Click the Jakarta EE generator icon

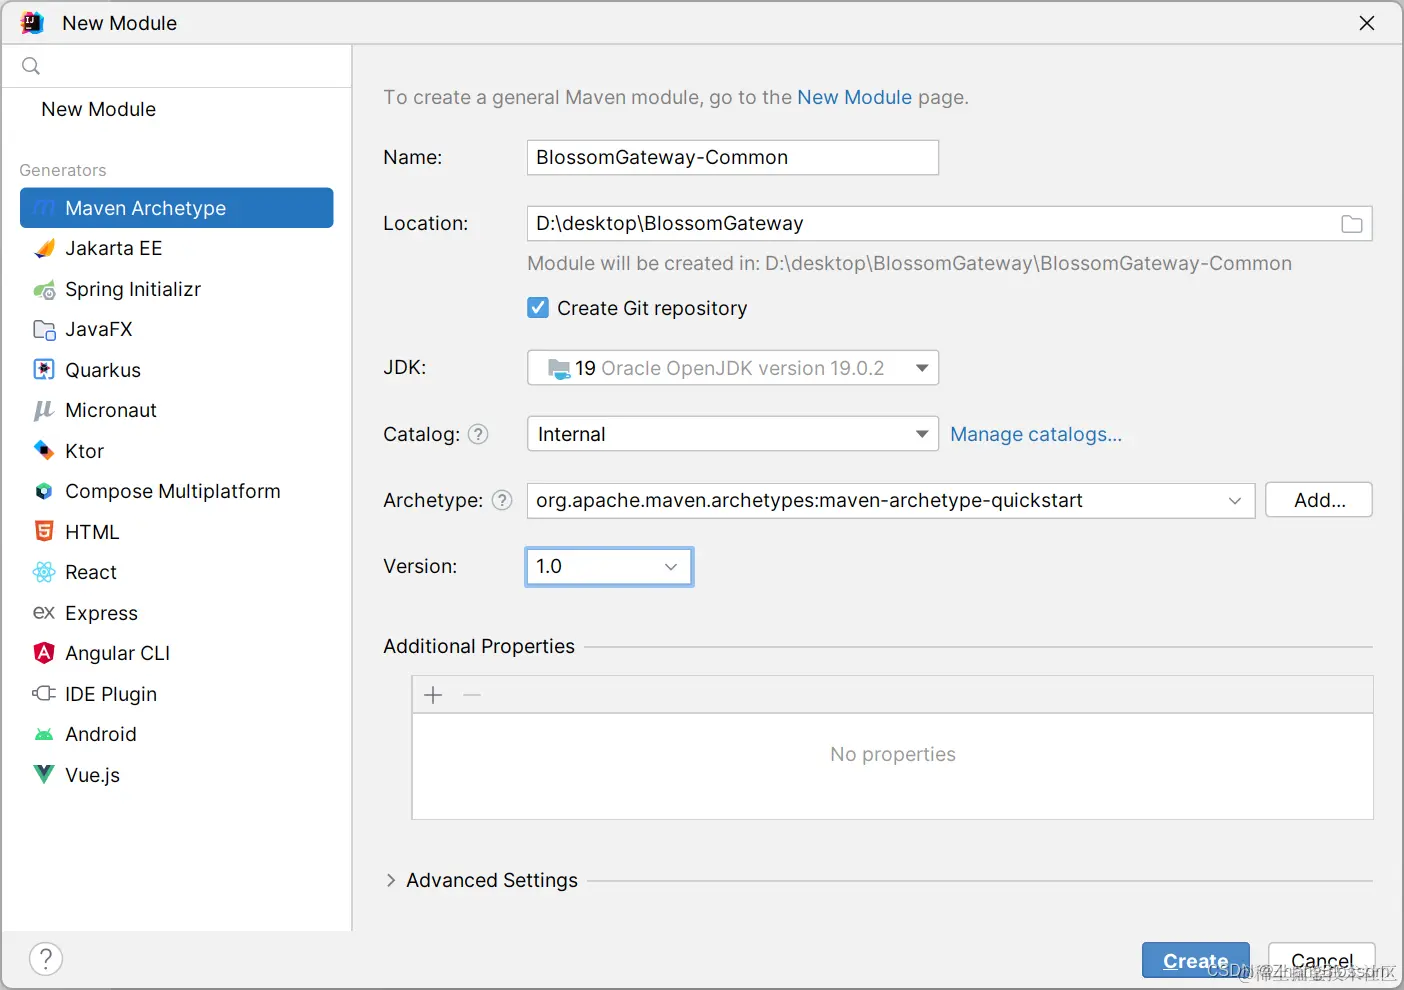tap(44, 249)
